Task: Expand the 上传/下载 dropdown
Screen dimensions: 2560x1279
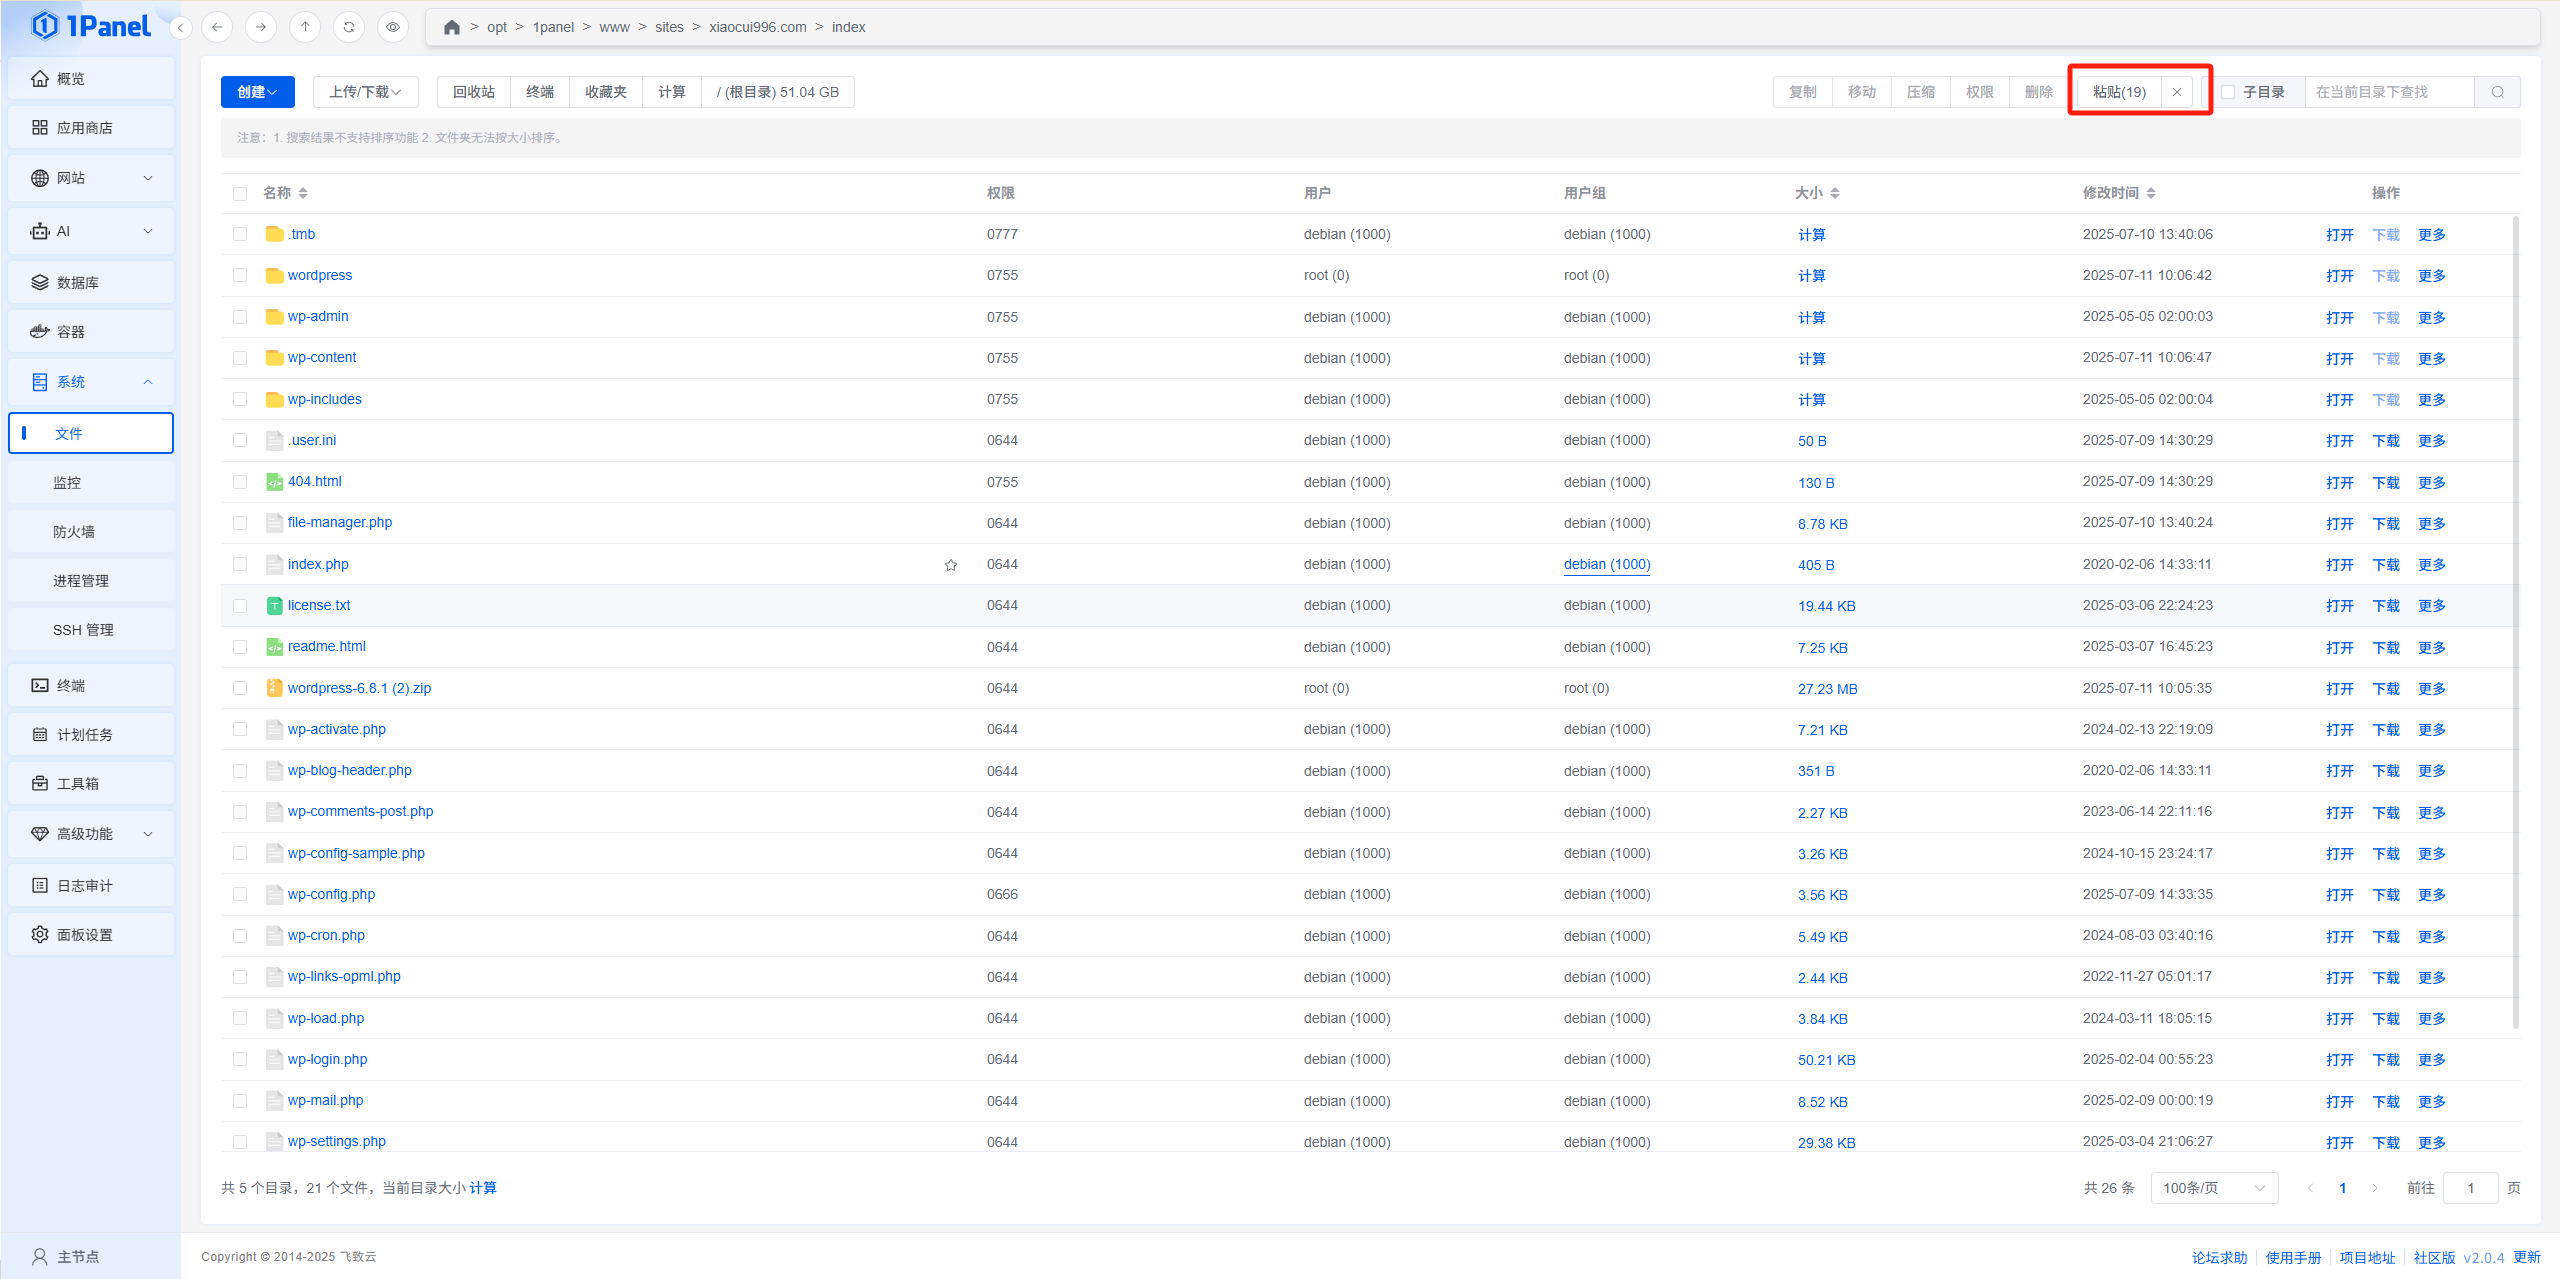Action: tap(365, 92)
